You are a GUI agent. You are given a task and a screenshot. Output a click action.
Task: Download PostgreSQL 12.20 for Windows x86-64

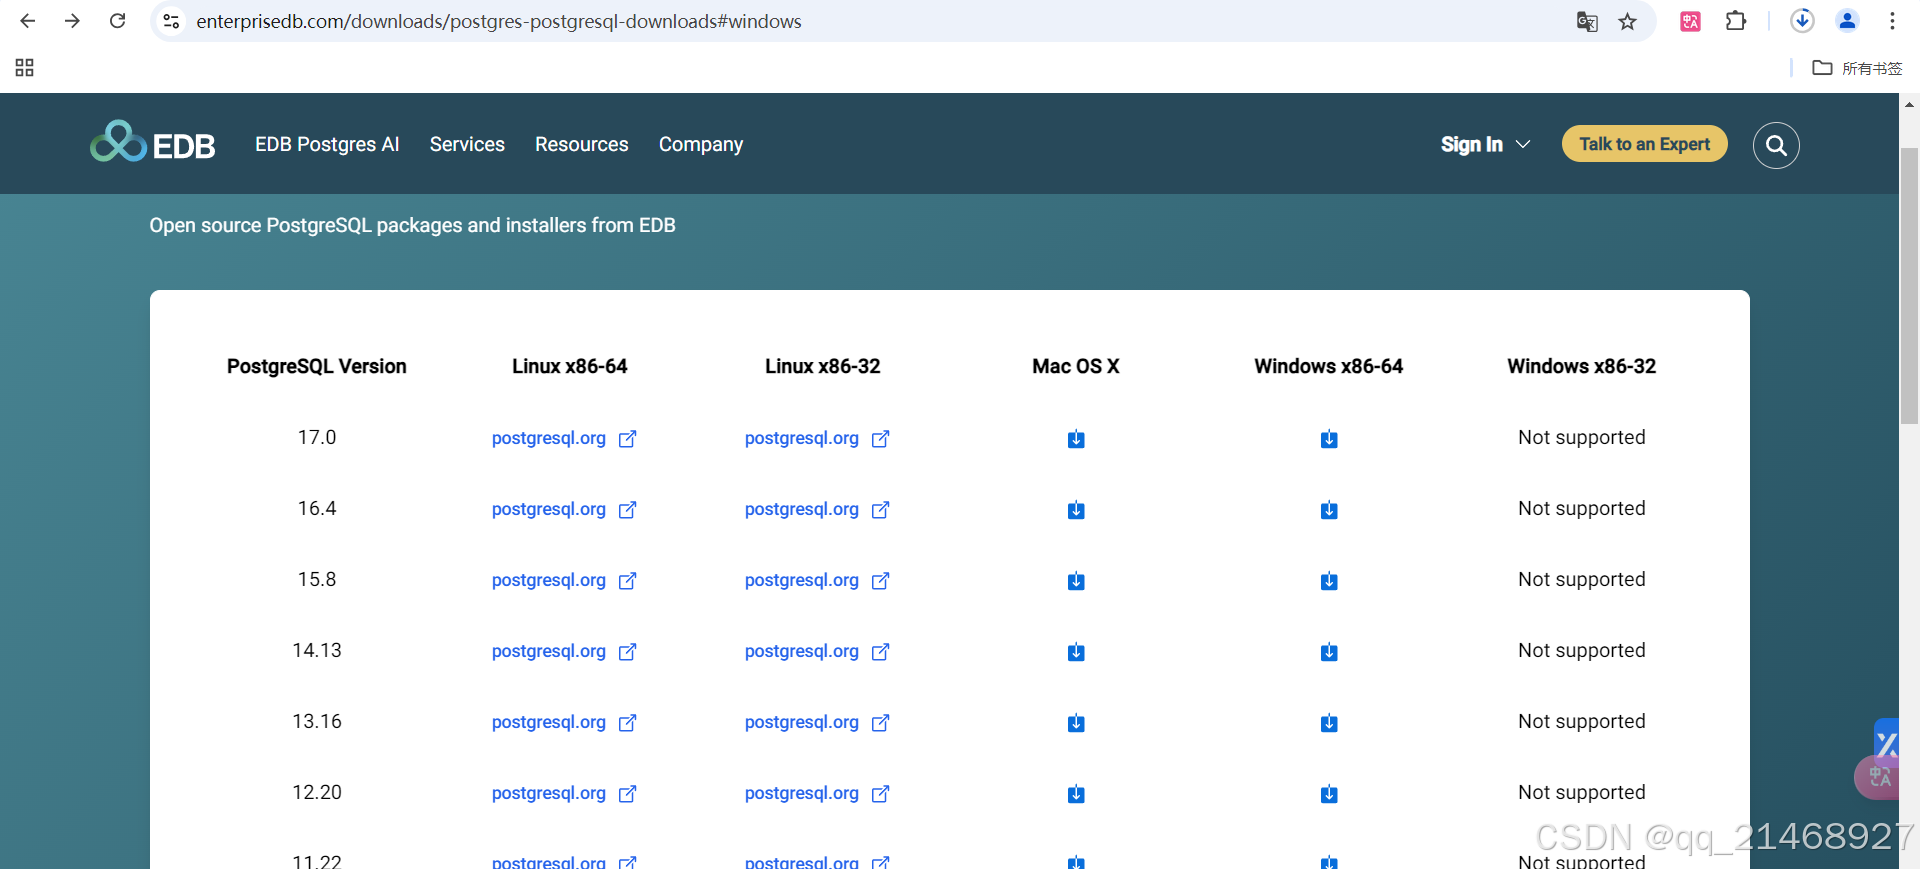(x=1328, y=794)
